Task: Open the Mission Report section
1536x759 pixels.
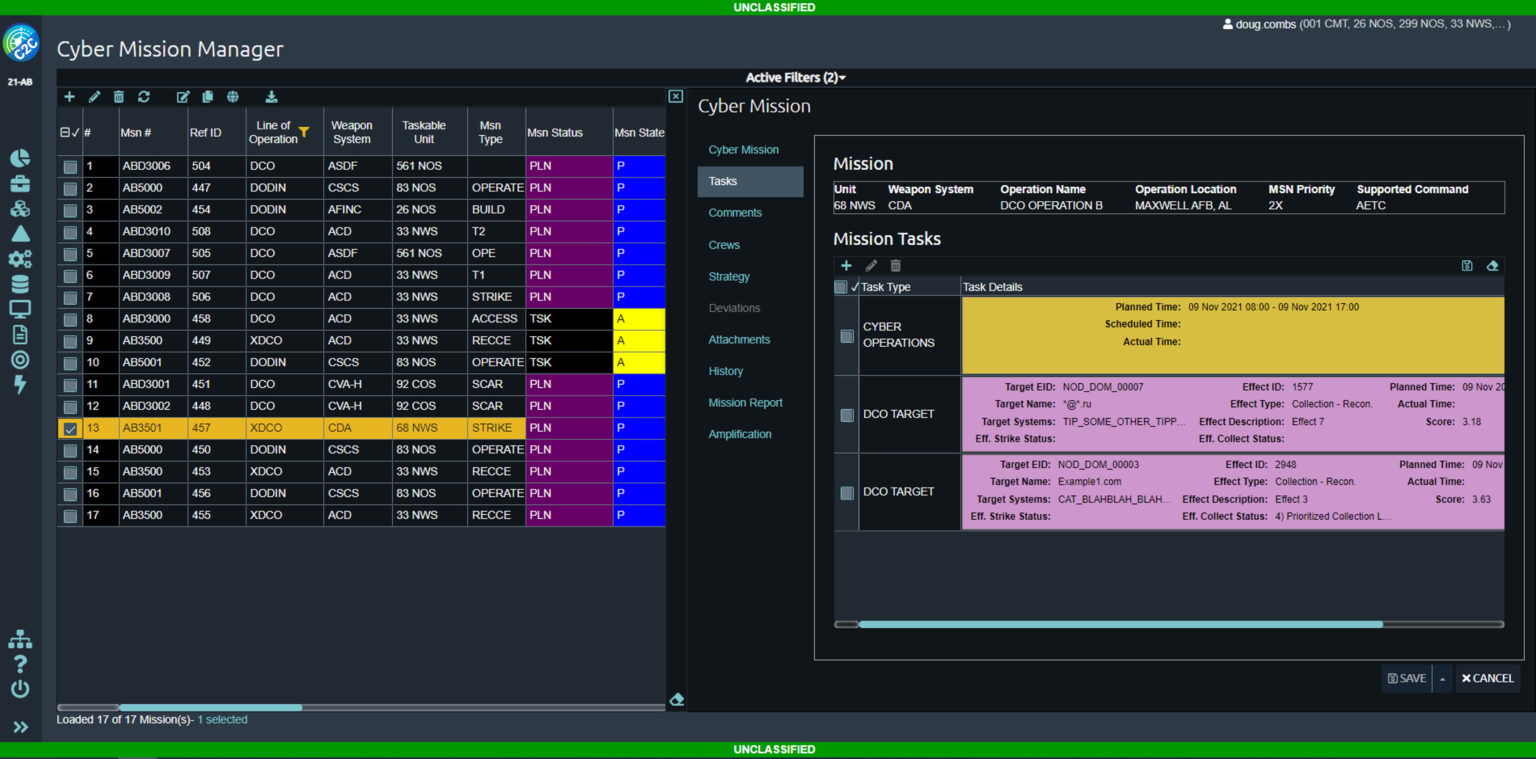Action: [x=745, y=402]
